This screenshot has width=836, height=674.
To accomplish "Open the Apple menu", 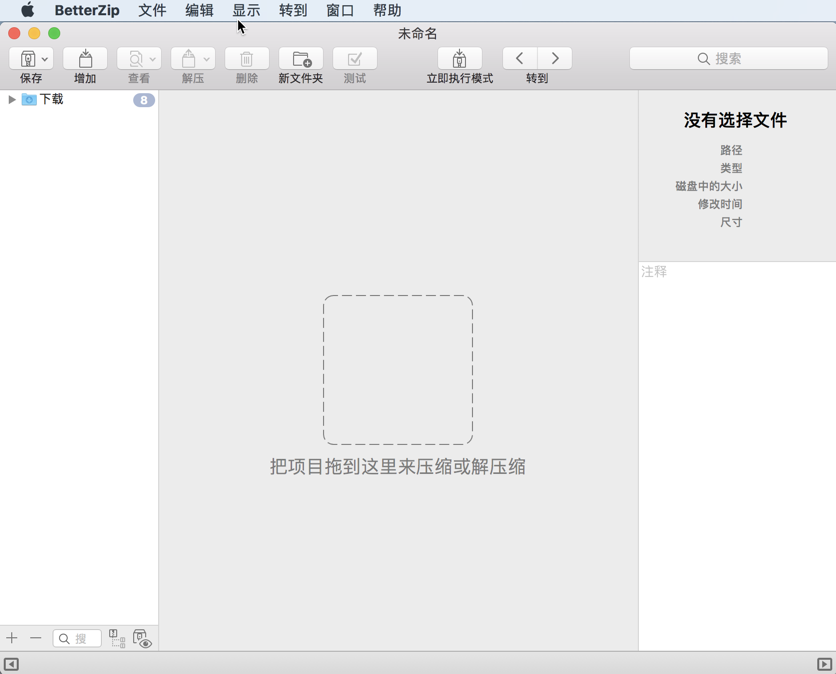I will click(27, 11).
